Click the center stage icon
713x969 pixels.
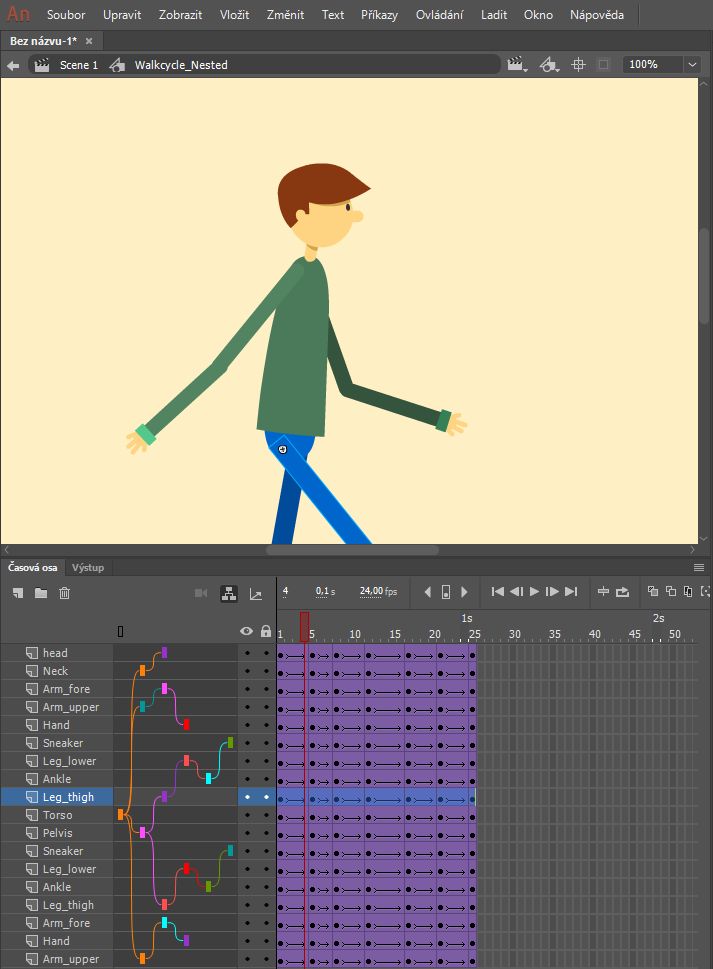point(578,65)
